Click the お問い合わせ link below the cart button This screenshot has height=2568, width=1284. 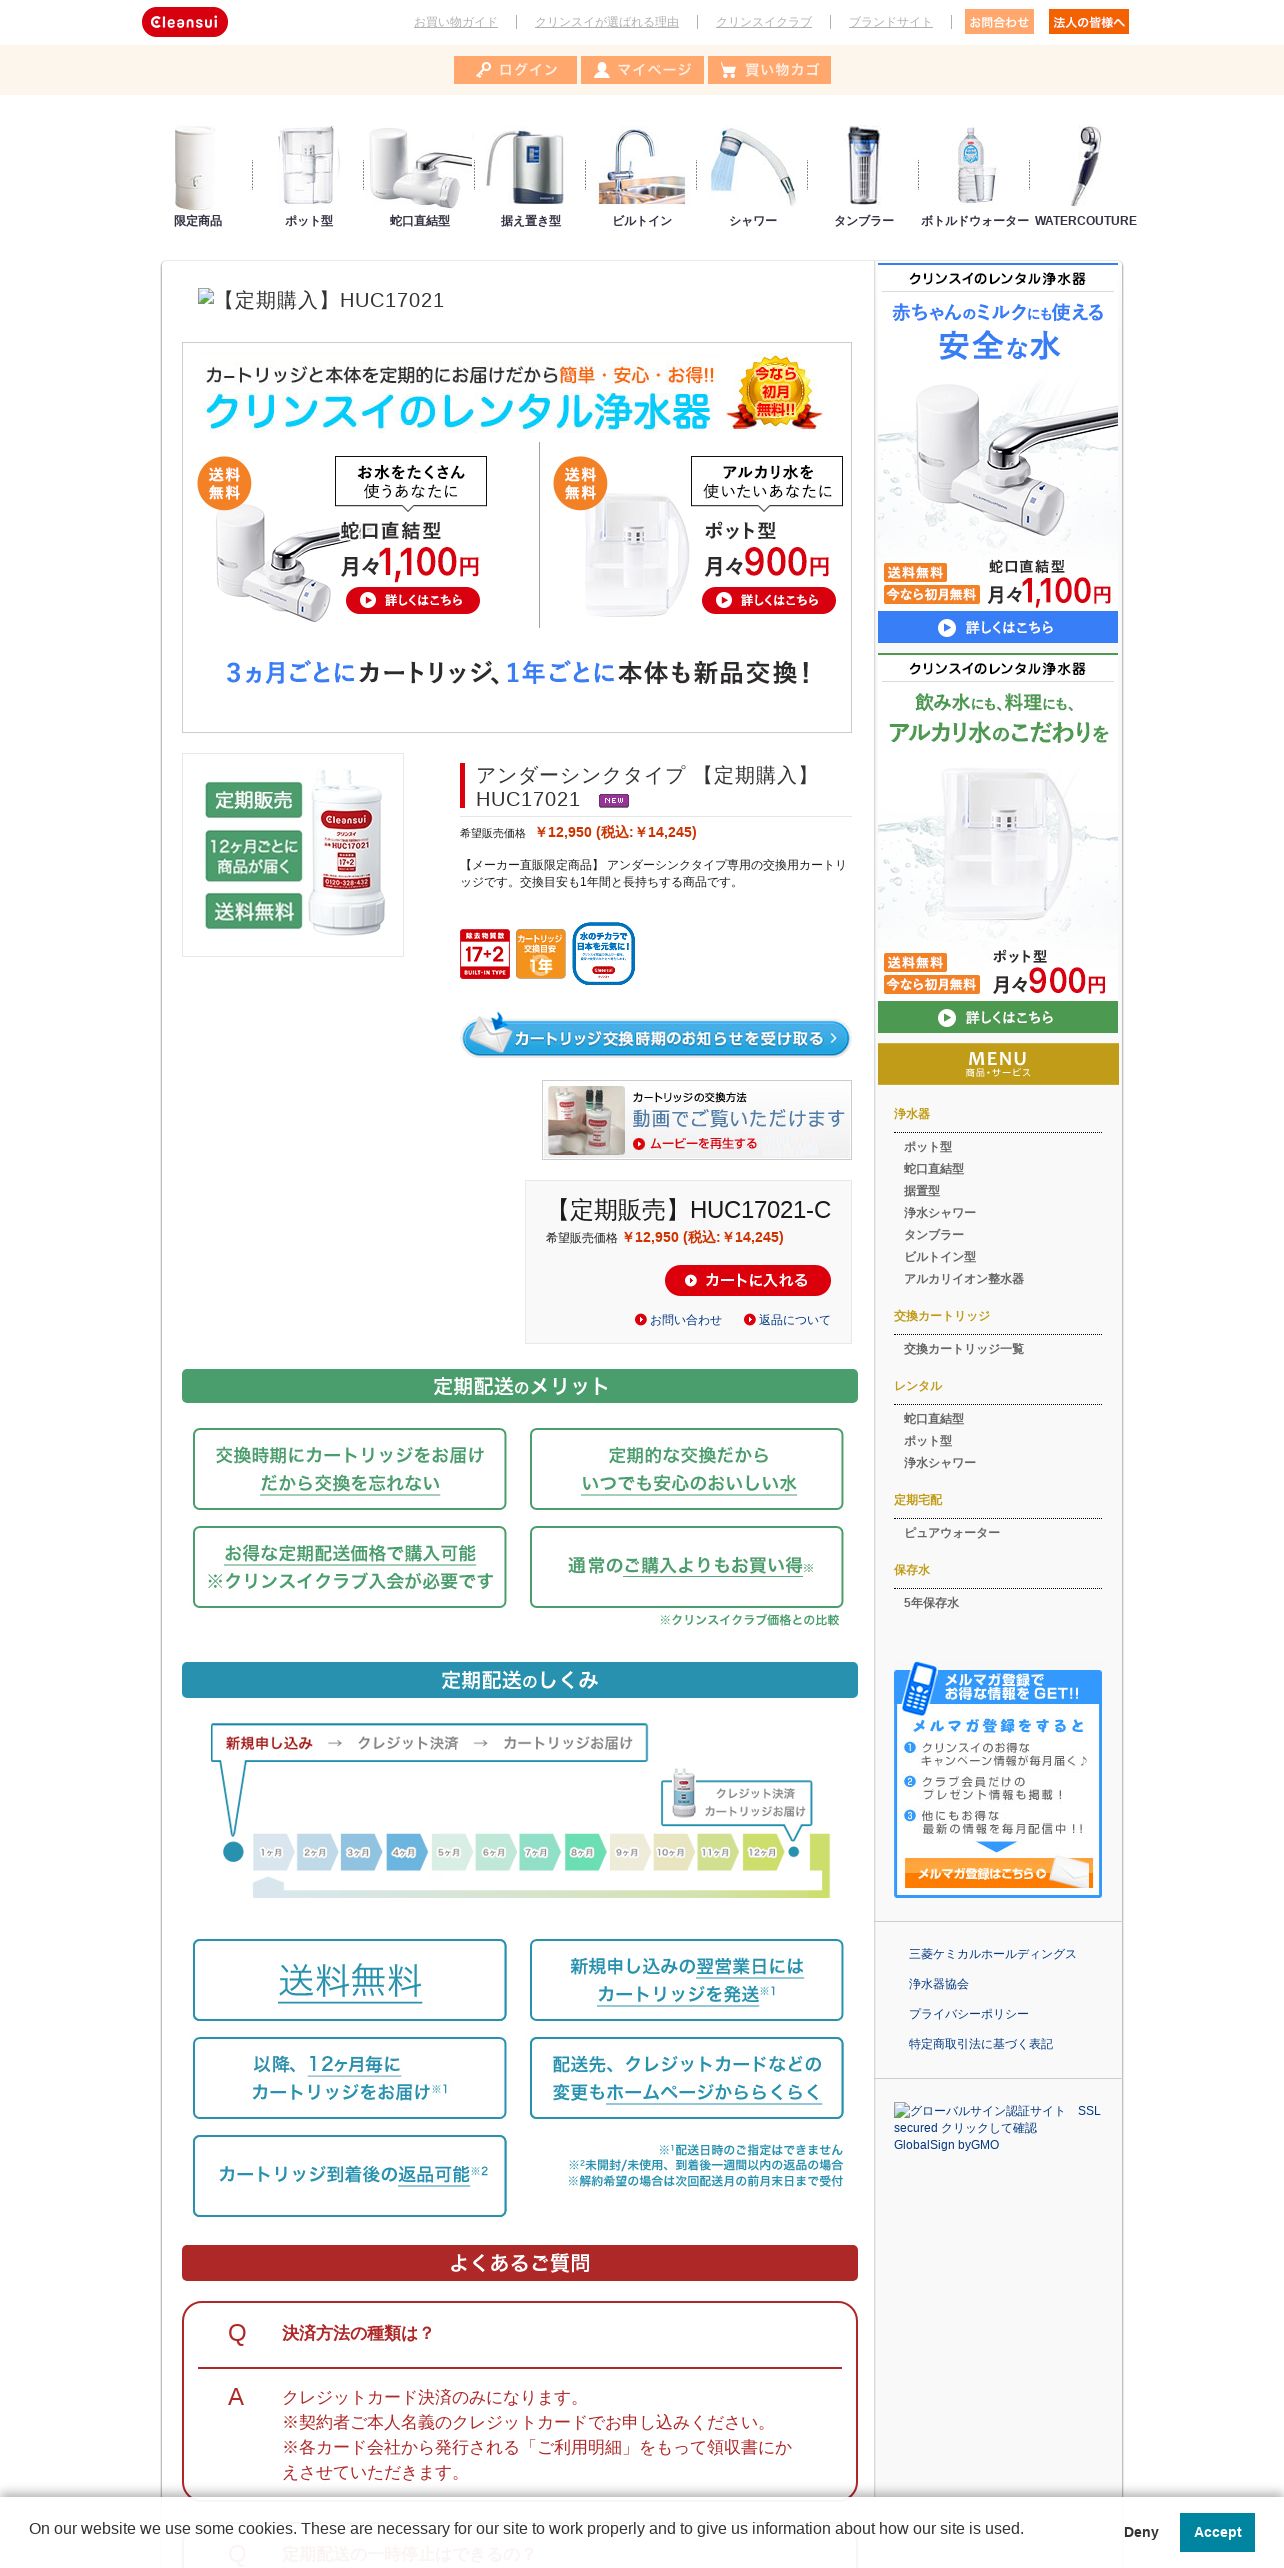point(685,1320)
